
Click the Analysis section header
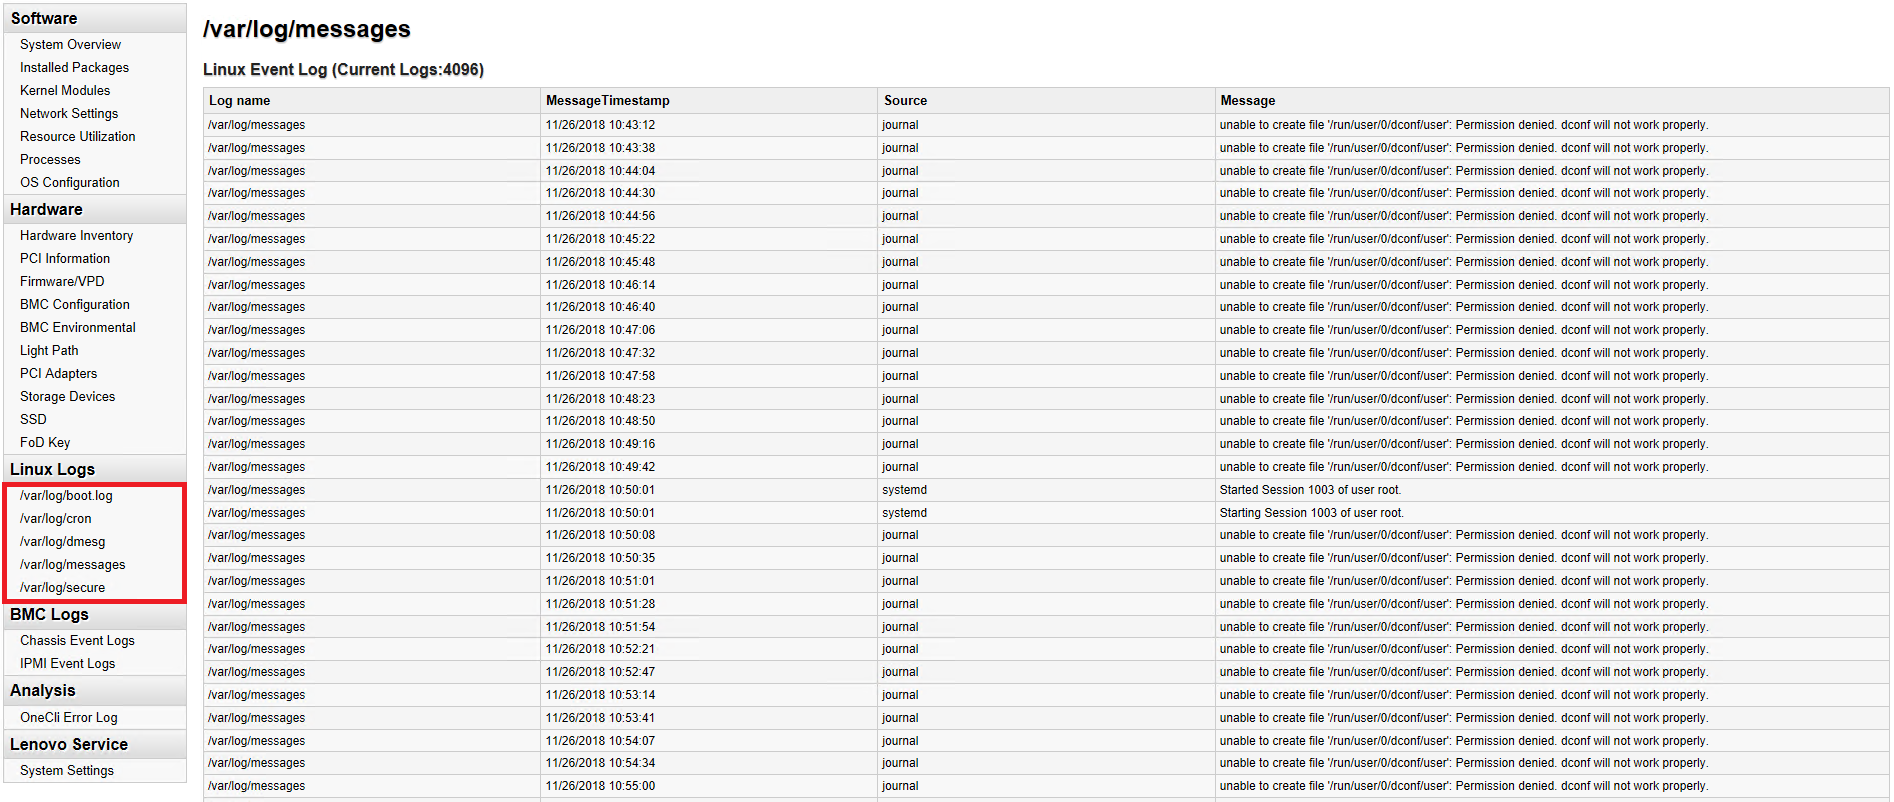click(95, 690)
